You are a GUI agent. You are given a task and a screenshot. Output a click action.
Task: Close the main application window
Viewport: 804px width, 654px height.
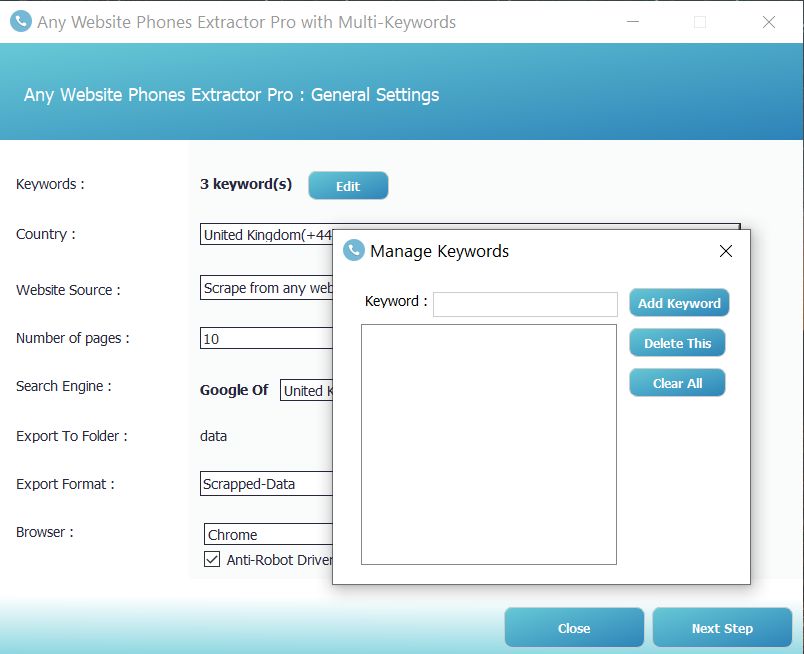(769, 22)
